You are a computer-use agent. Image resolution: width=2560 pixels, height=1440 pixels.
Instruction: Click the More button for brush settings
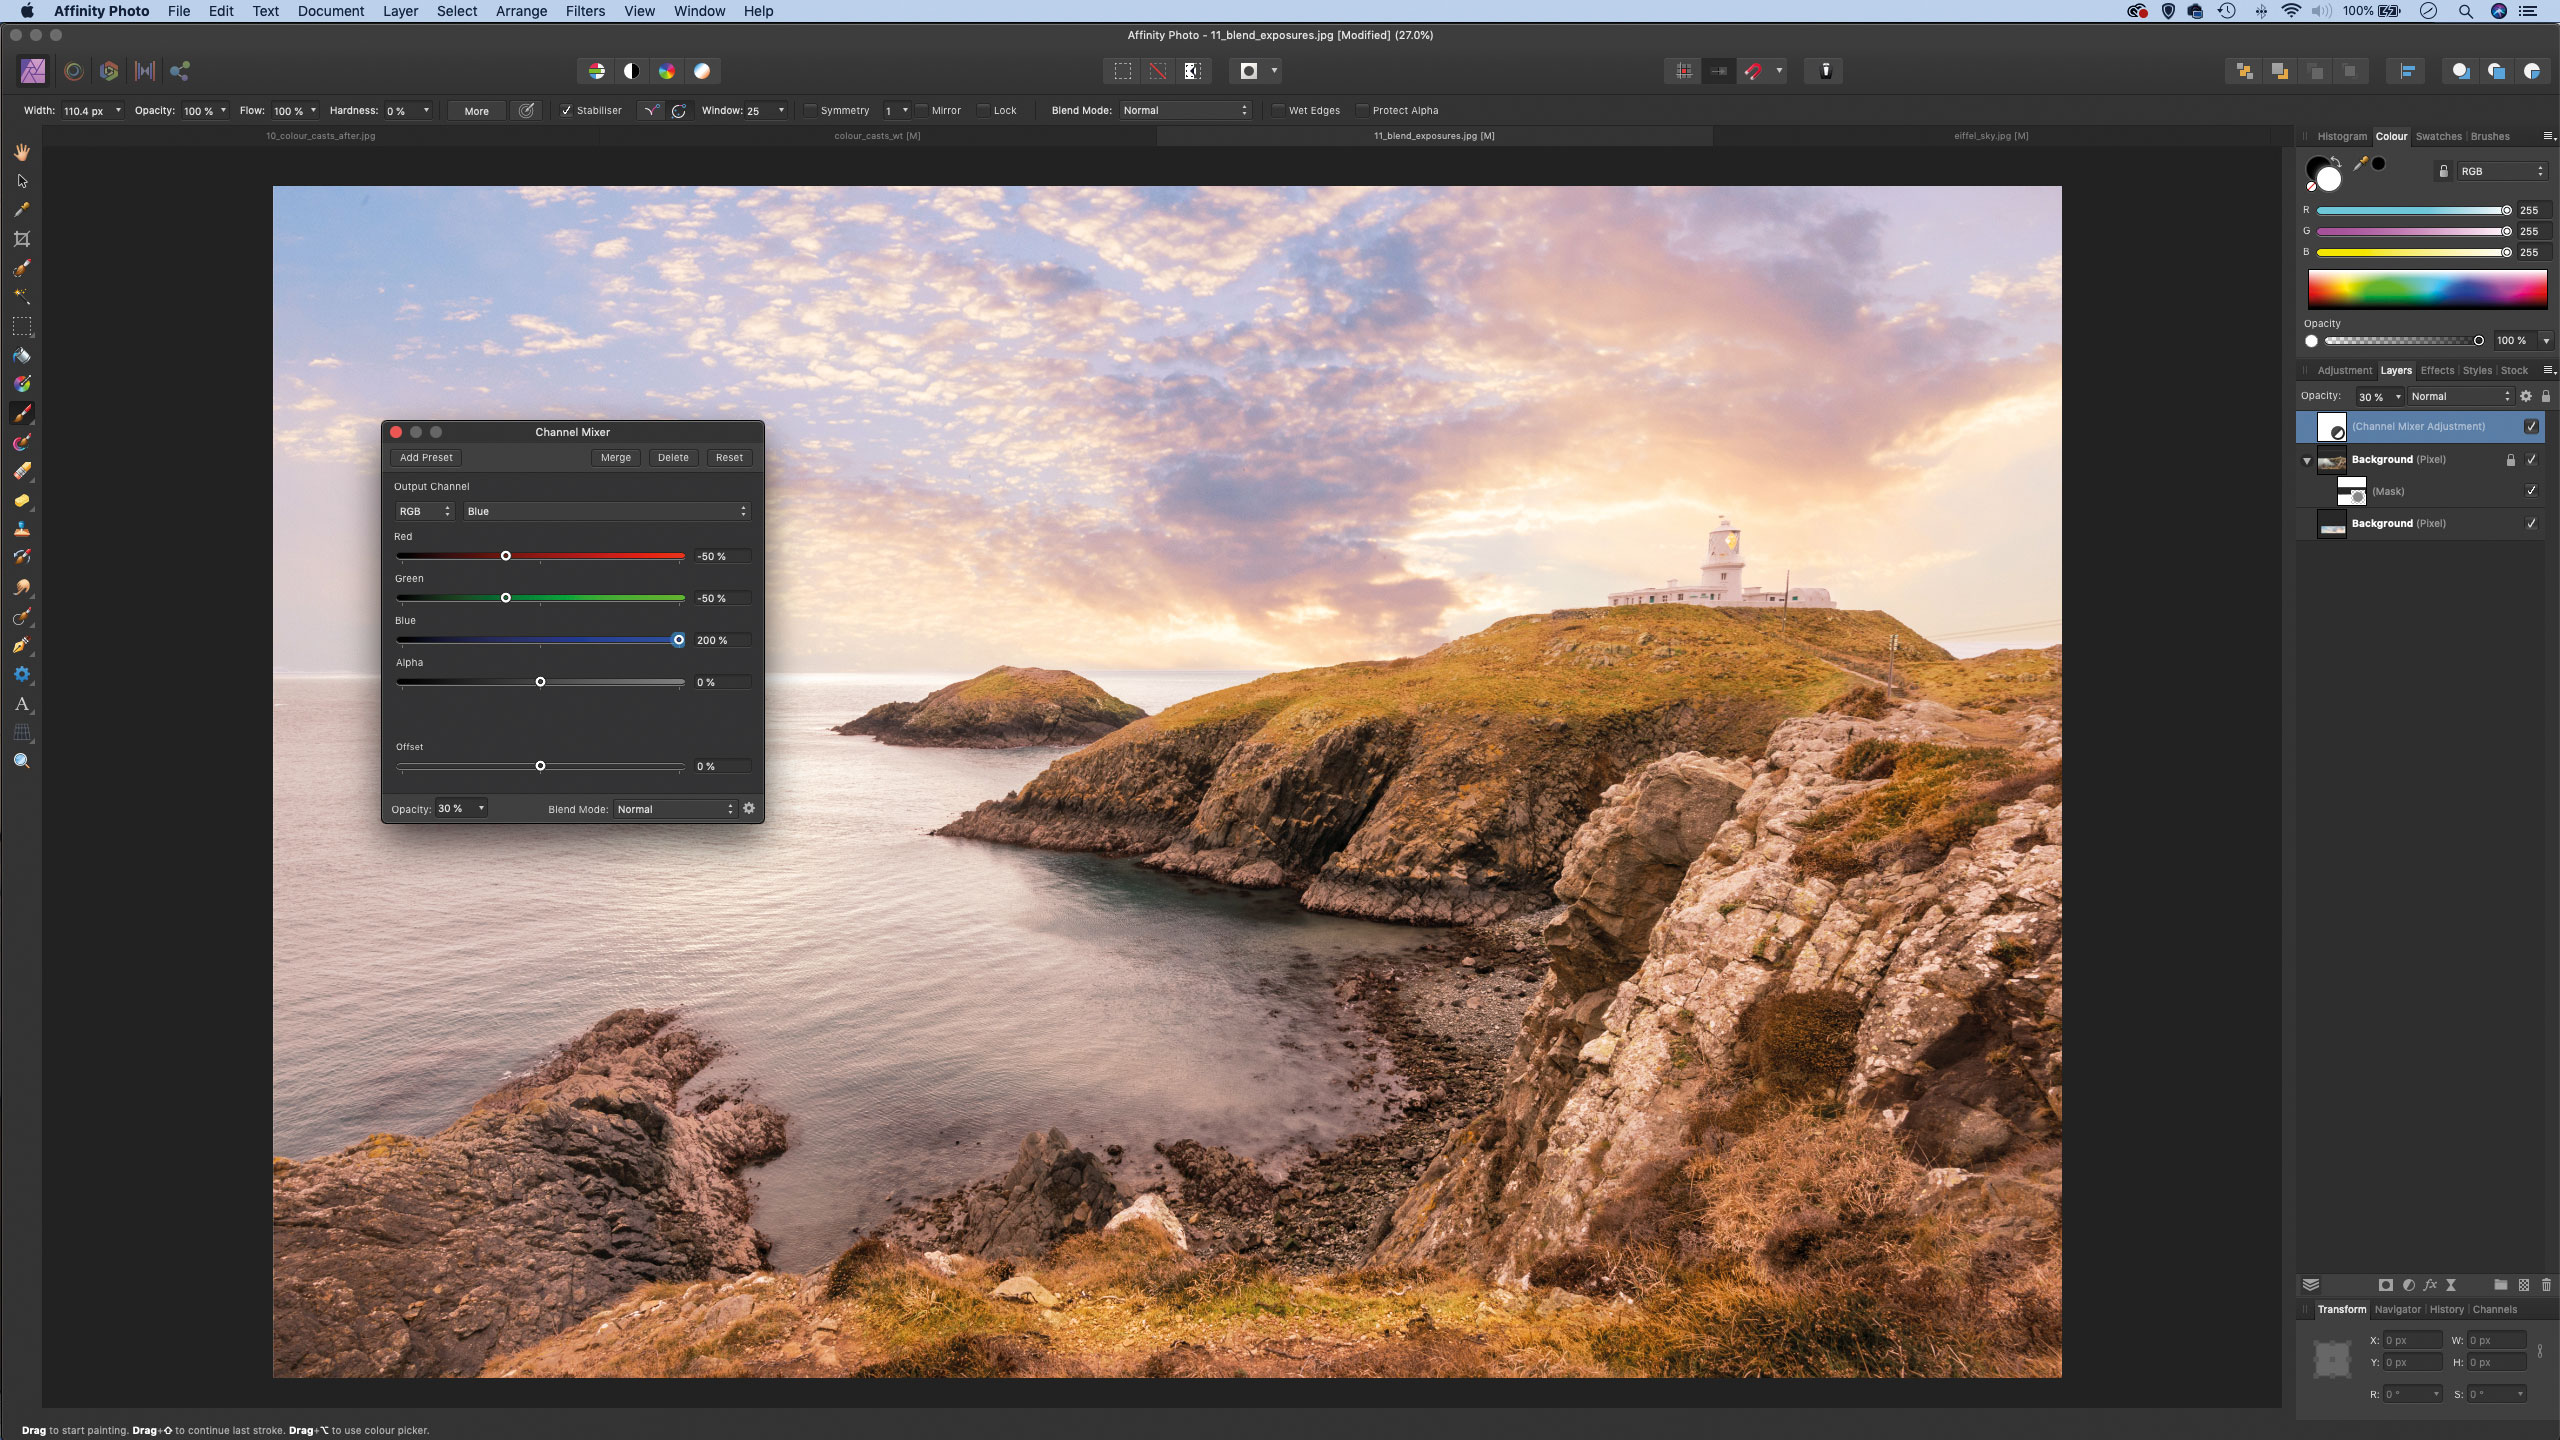(477, 111)
